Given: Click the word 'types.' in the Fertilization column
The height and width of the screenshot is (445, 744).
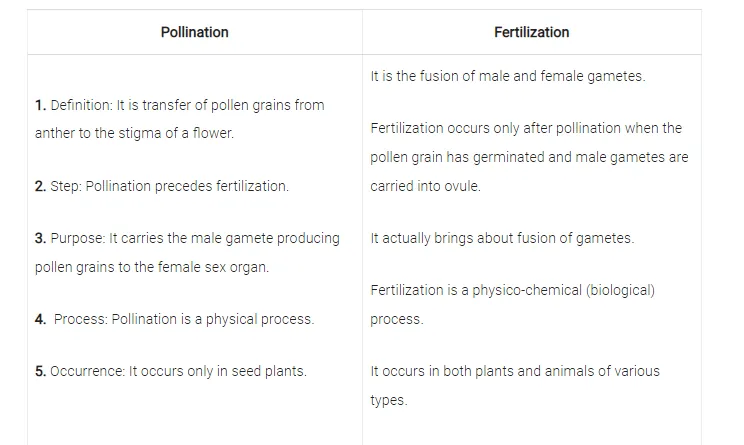Looking at the screenshot, I should (x=388, y=400).
